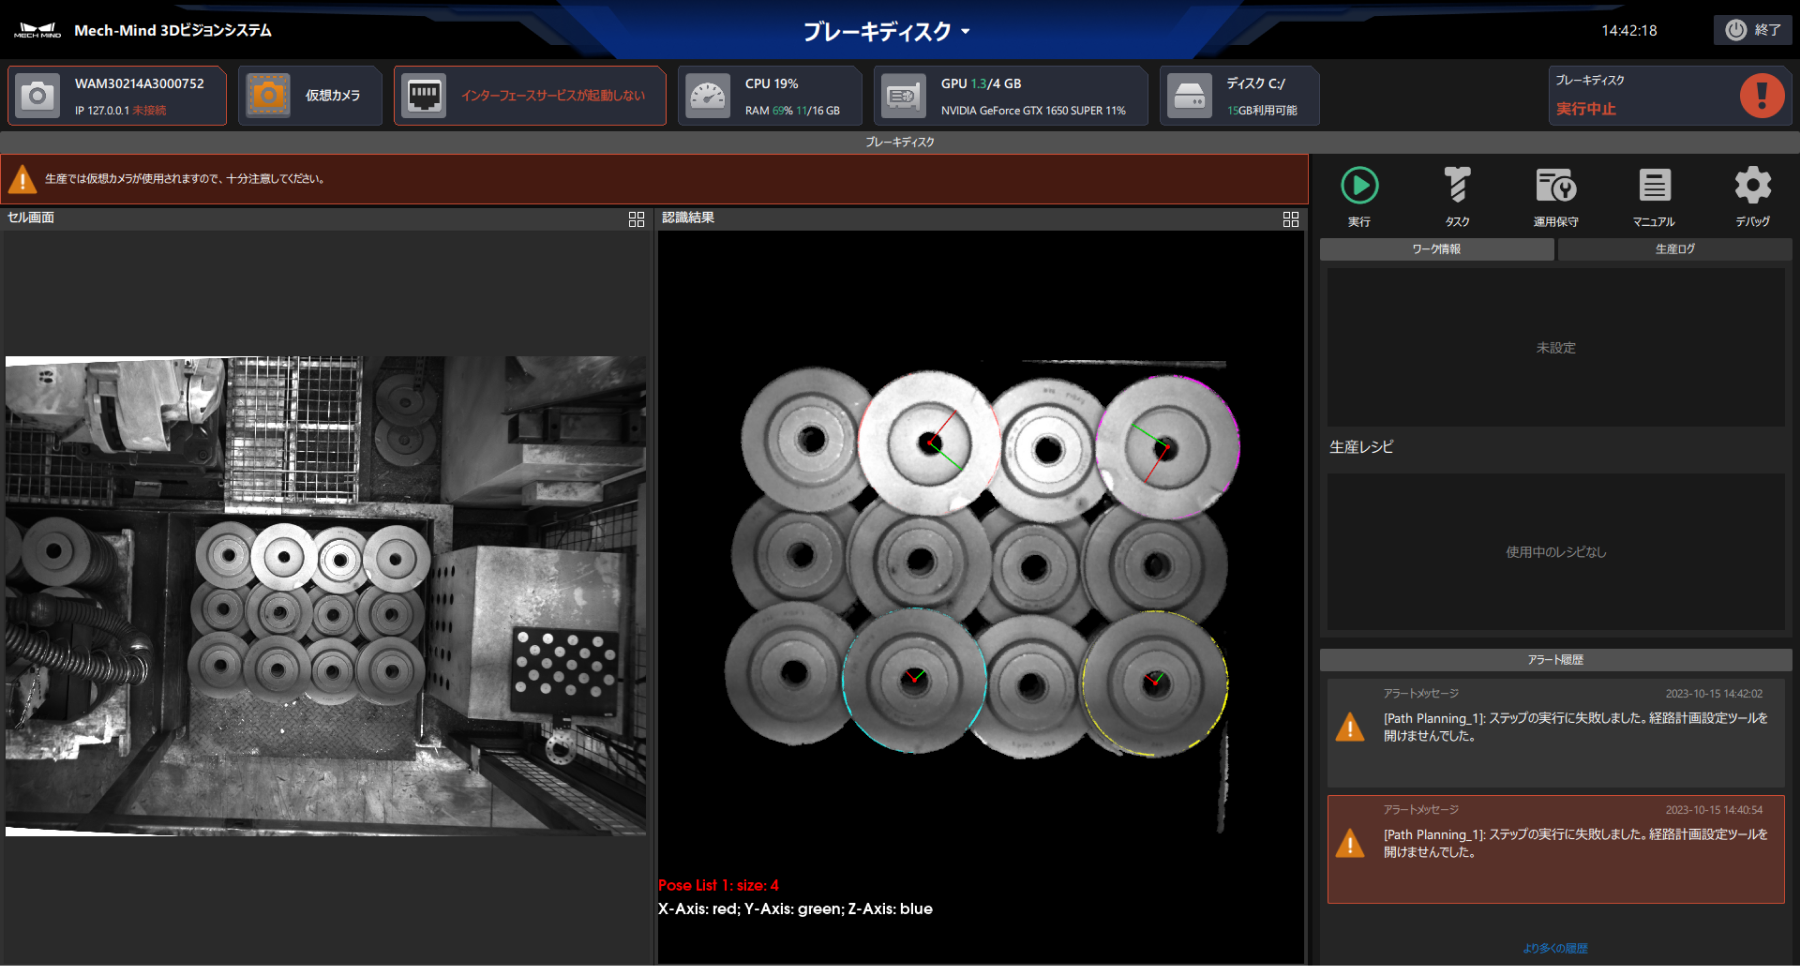Select the 14:40:54 highlighted alert message
Viewport: 1800px width, 966px height.
coord(1556,849)
